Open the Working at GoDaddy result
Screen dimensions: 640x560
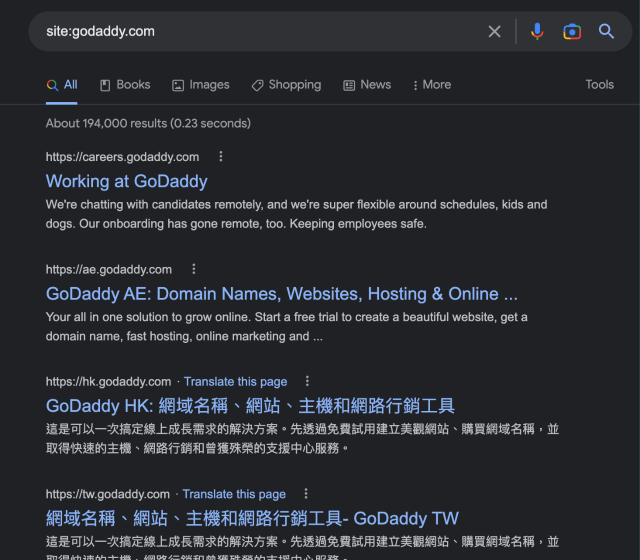127,181
